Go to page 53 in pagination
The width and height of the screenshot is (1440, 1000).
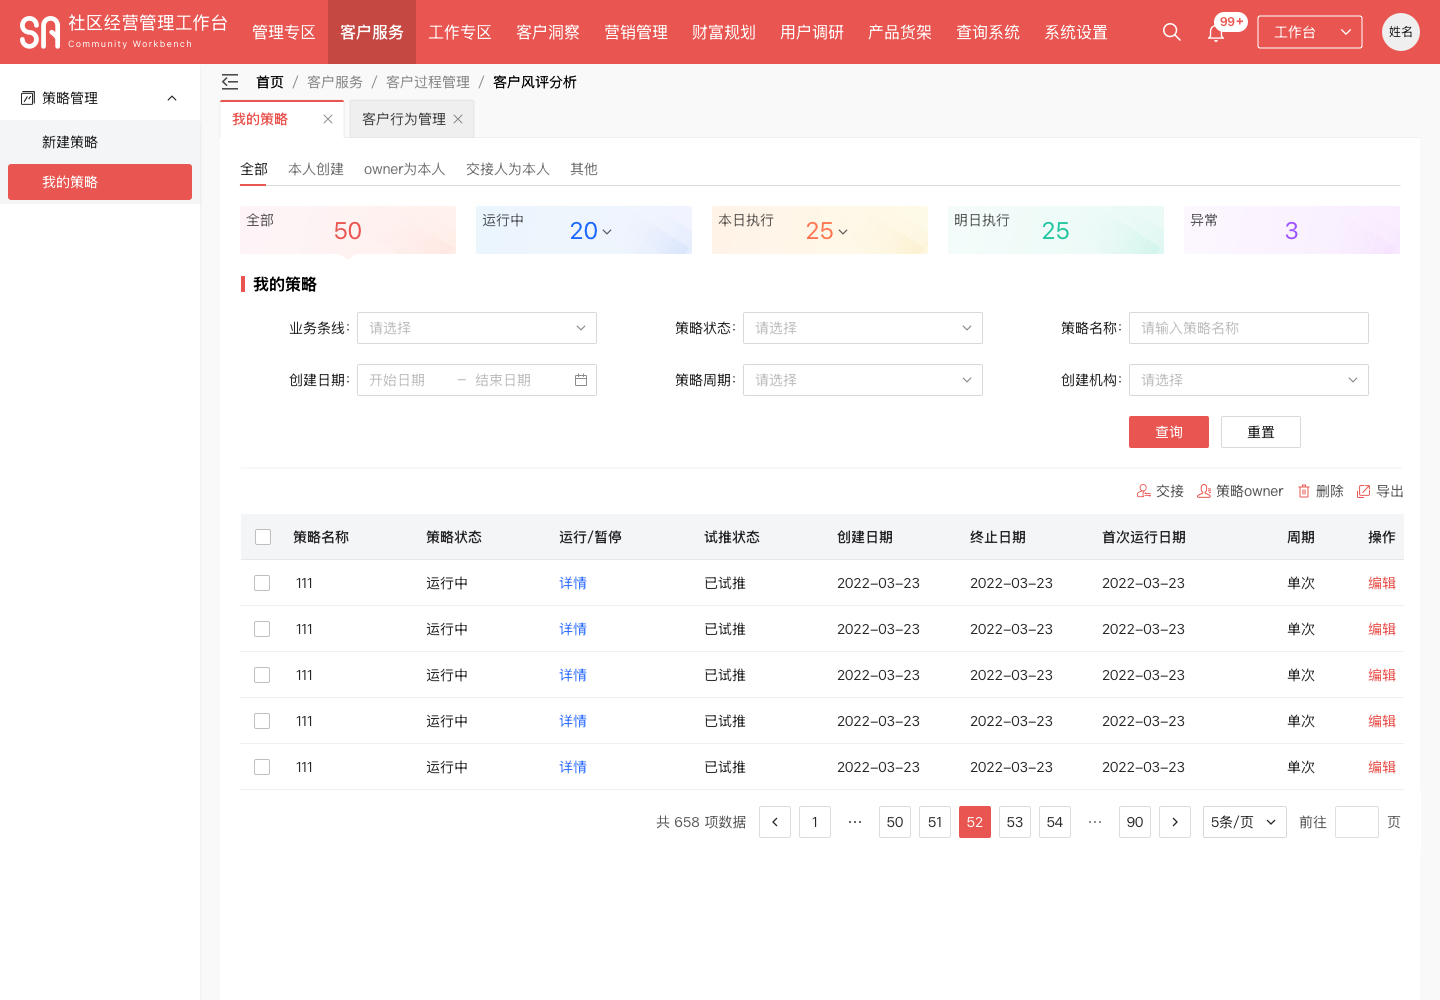[1015, 822]
